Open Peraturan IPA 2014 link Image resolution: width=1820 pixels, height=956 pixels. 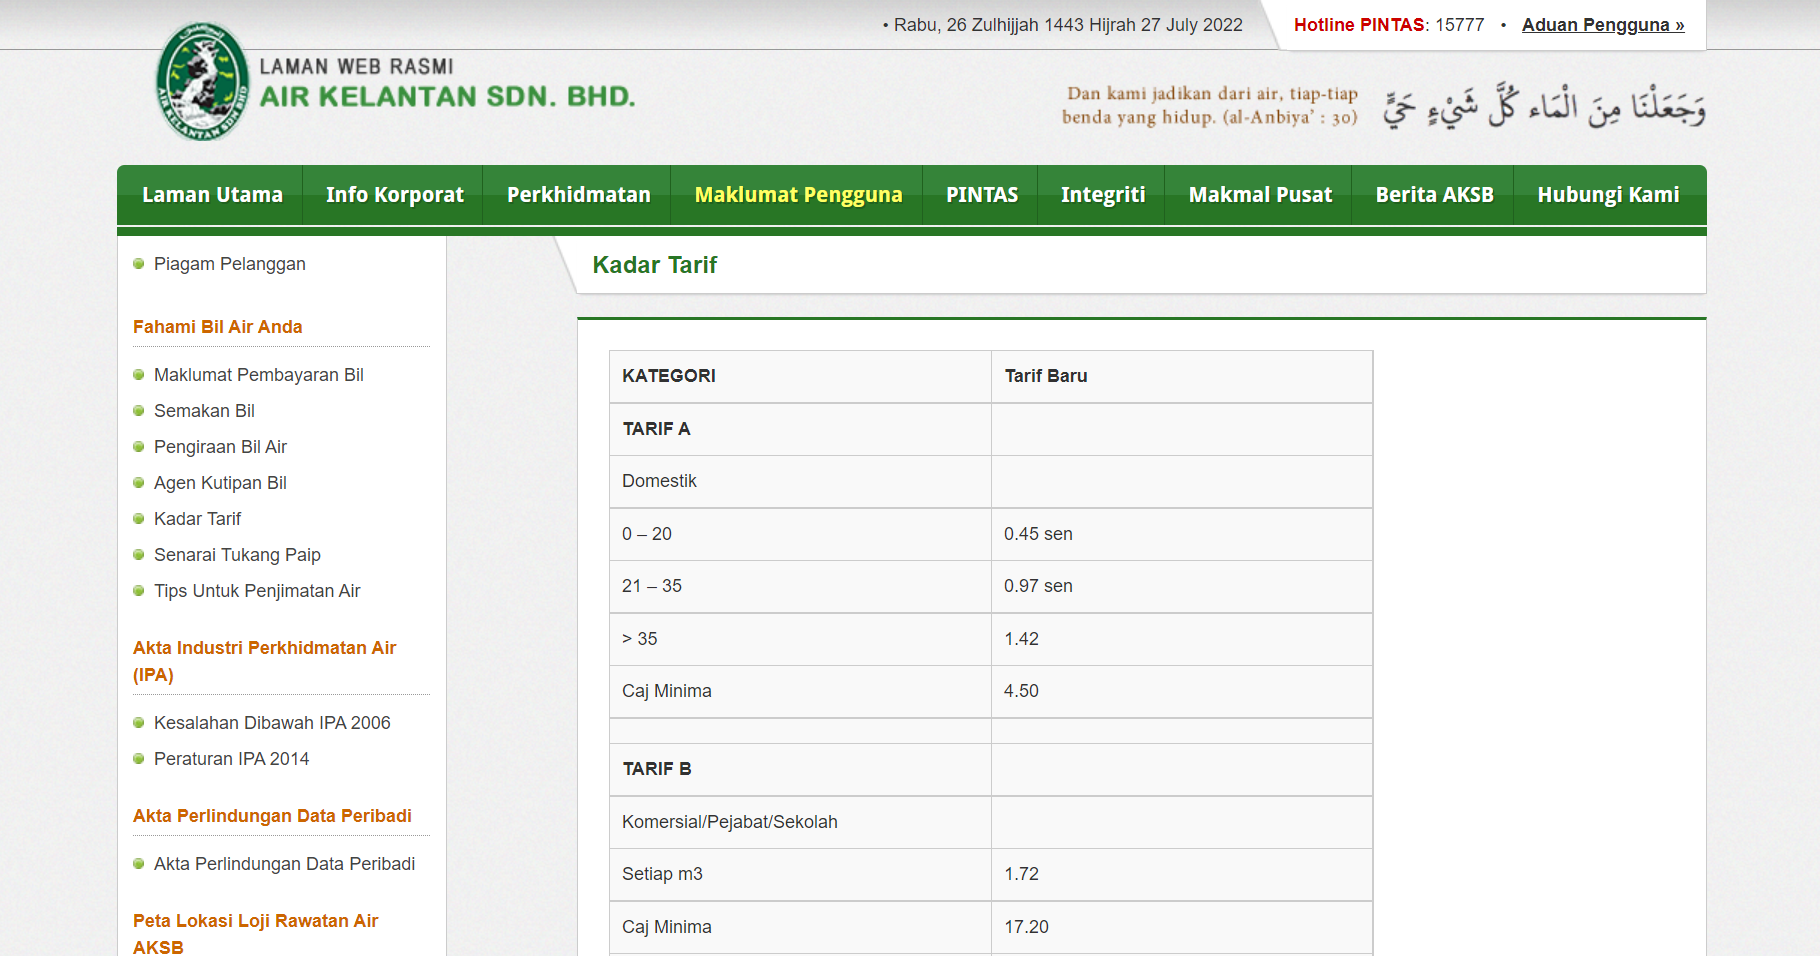(232, 759)
